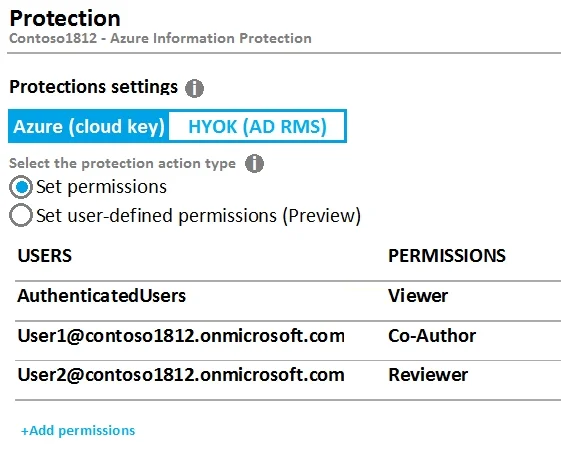561x449 pixels.
Task: Choose Set user-defined permissions radio circle
Action: tap(21, 215)
